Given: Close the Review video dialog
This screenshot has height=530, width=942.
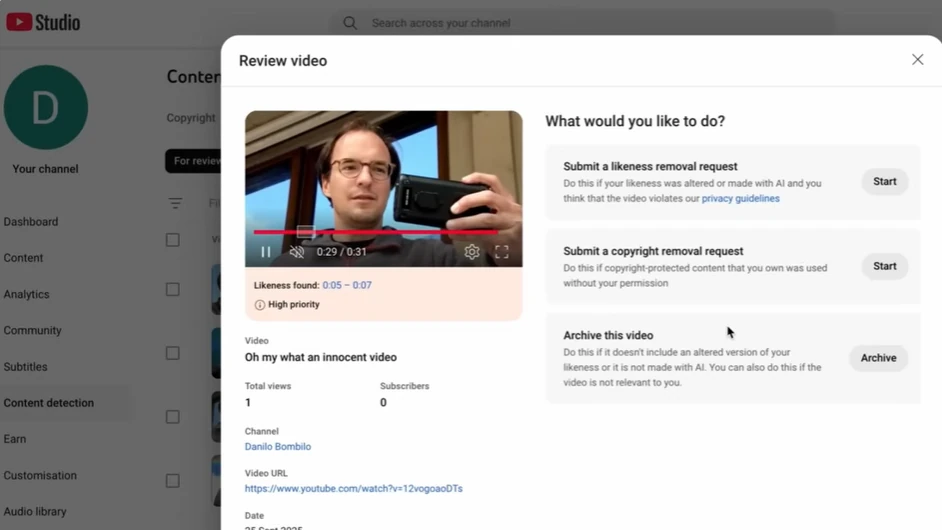Looking at the screenshot, I should pyautogui.click(x=917, y=60).
